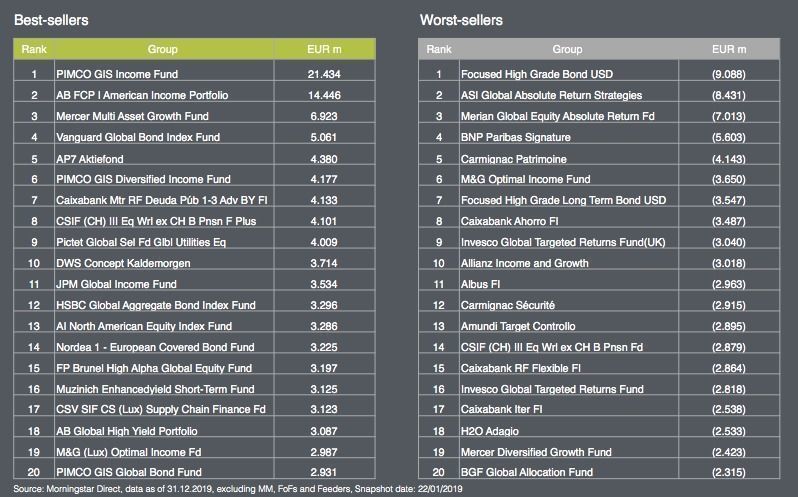Select Merian Global Equity Absolute Return Fd
This screenshot has width=798, height=497.
557,116
